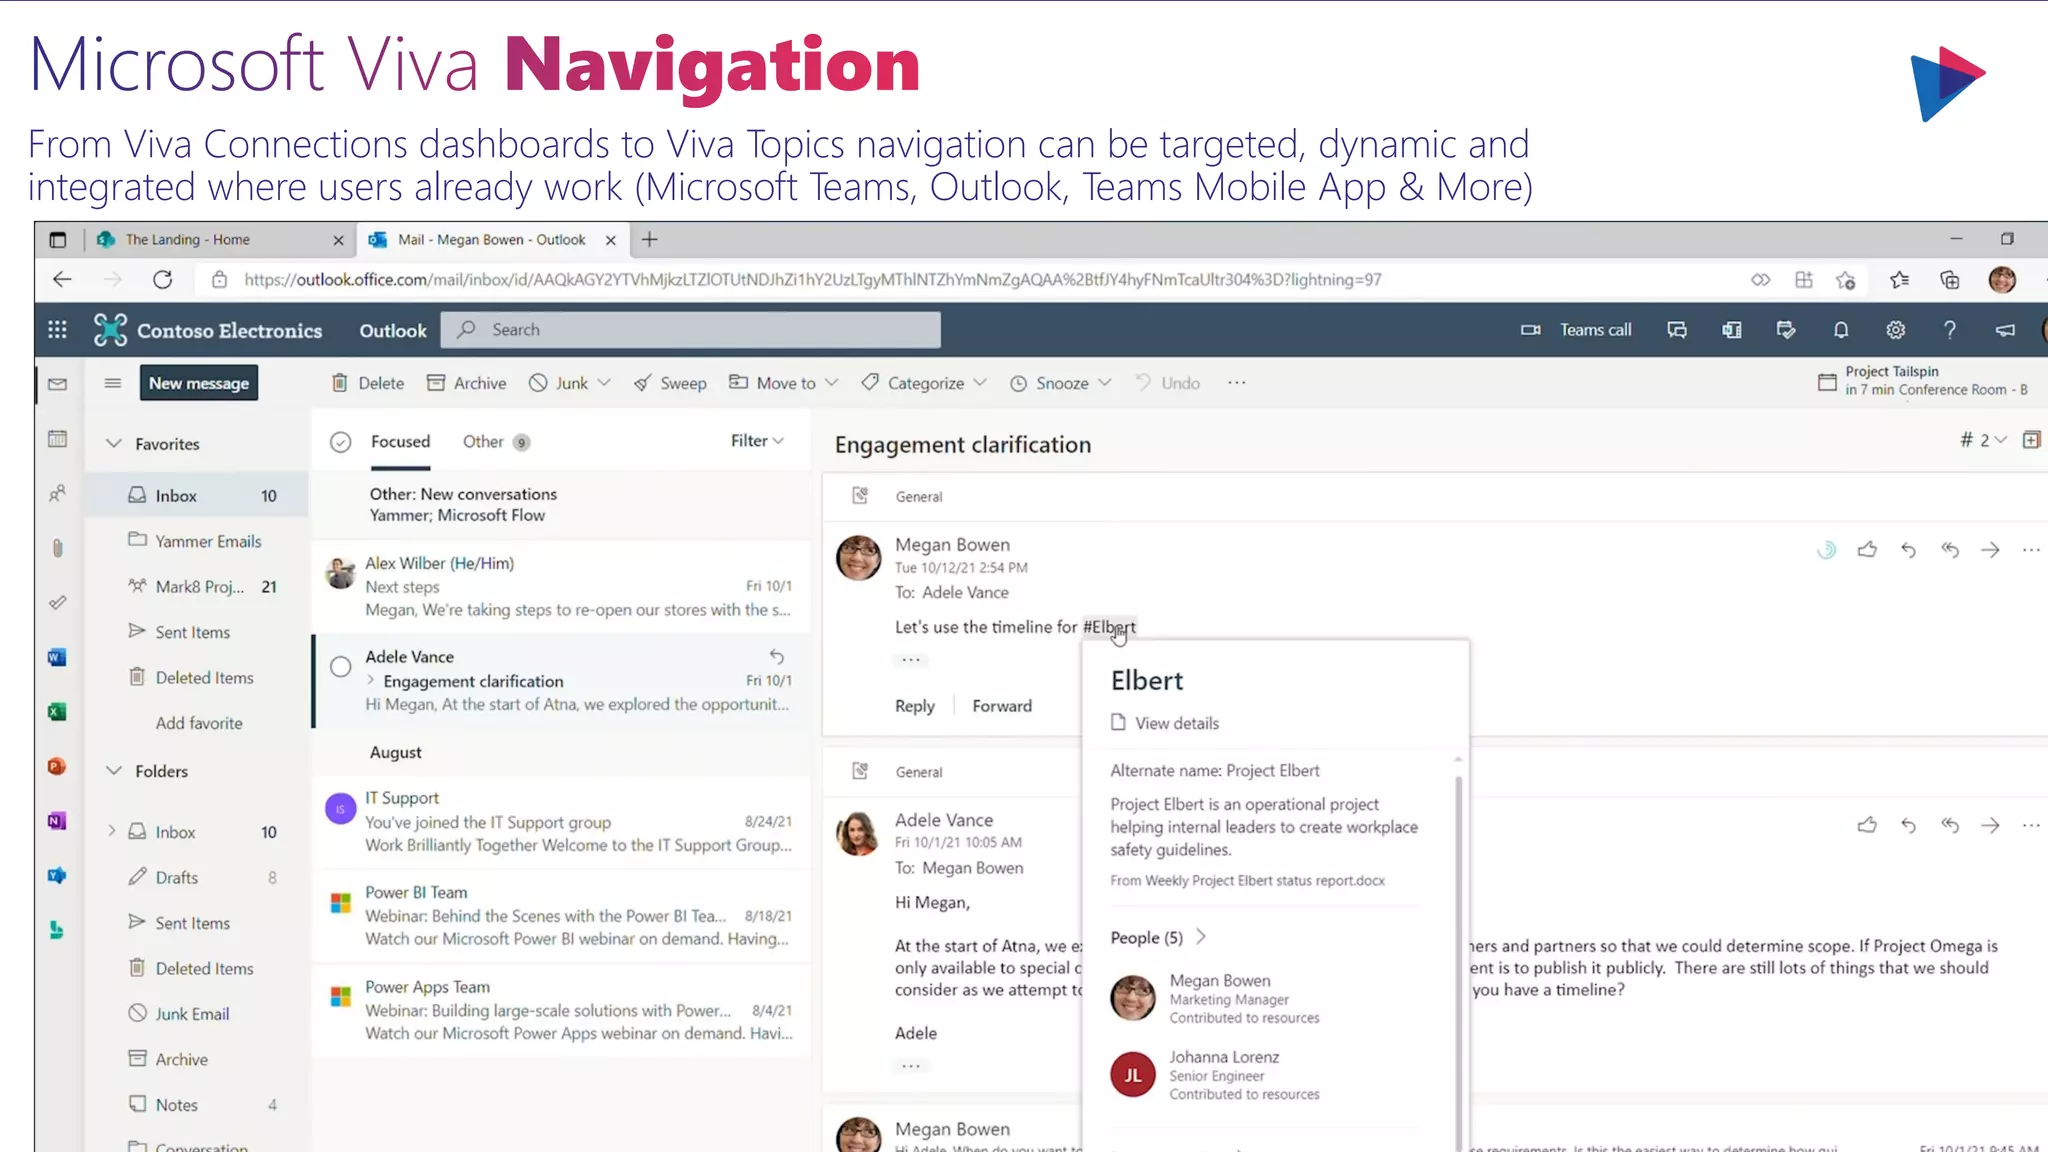The height and width of the screenshot is (1152, 2048).
Task: Go back in the browser
Action: point(62,280)
